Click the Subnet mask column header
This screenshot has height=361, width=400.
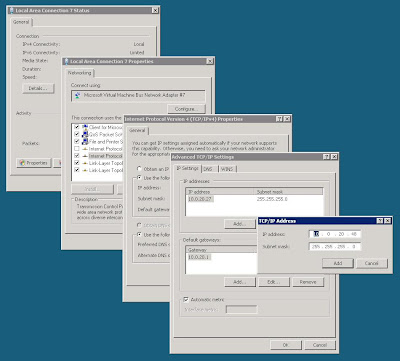coord(288,192)
